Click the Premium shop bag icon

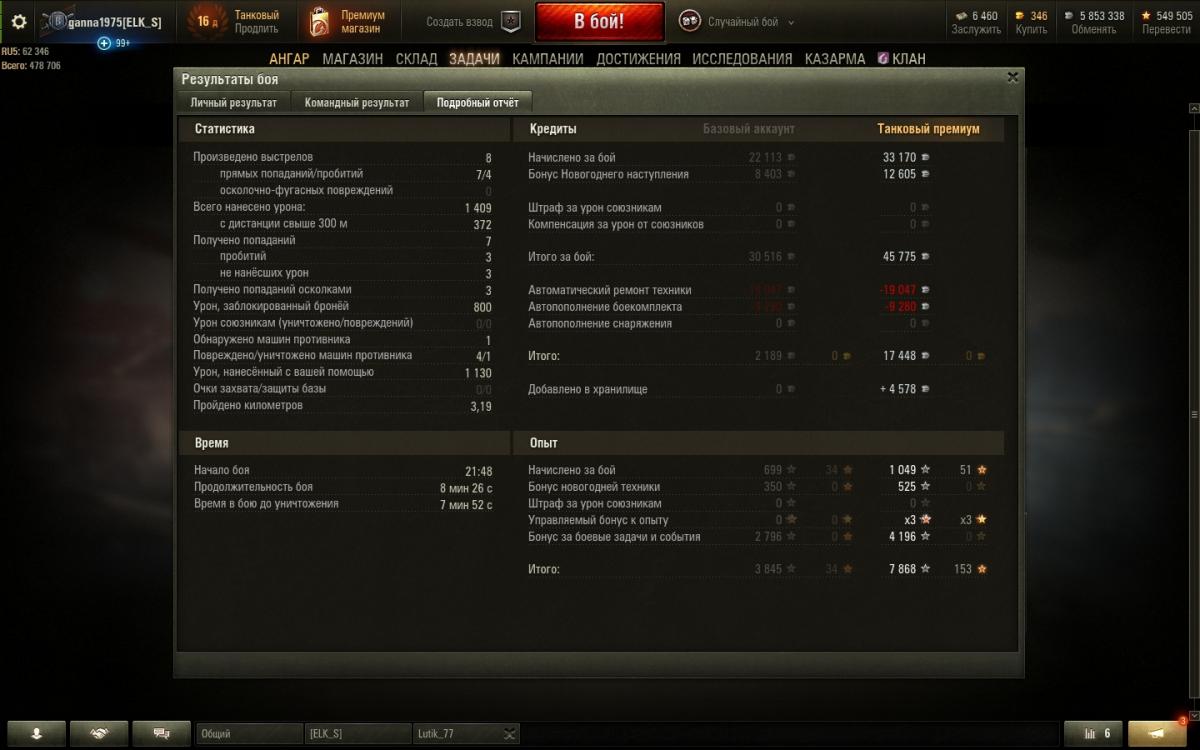click(319, 21)
